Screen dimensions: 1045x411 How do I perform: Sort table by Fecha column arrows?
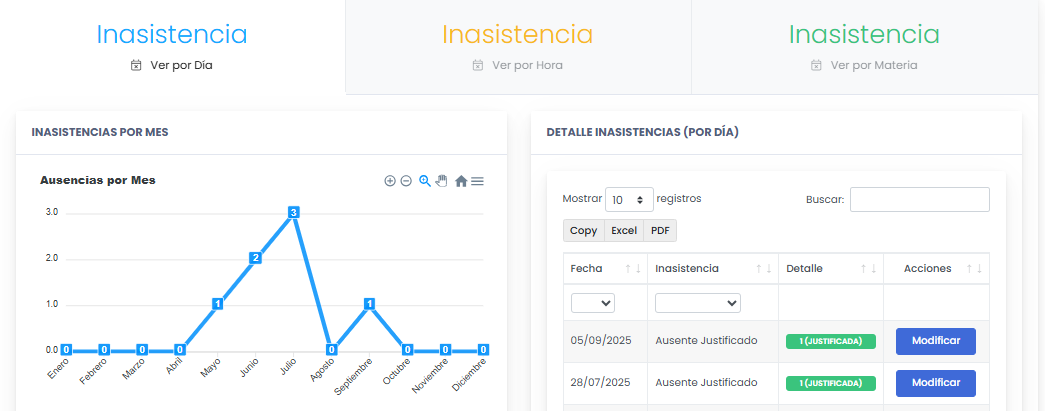(632, 268)
